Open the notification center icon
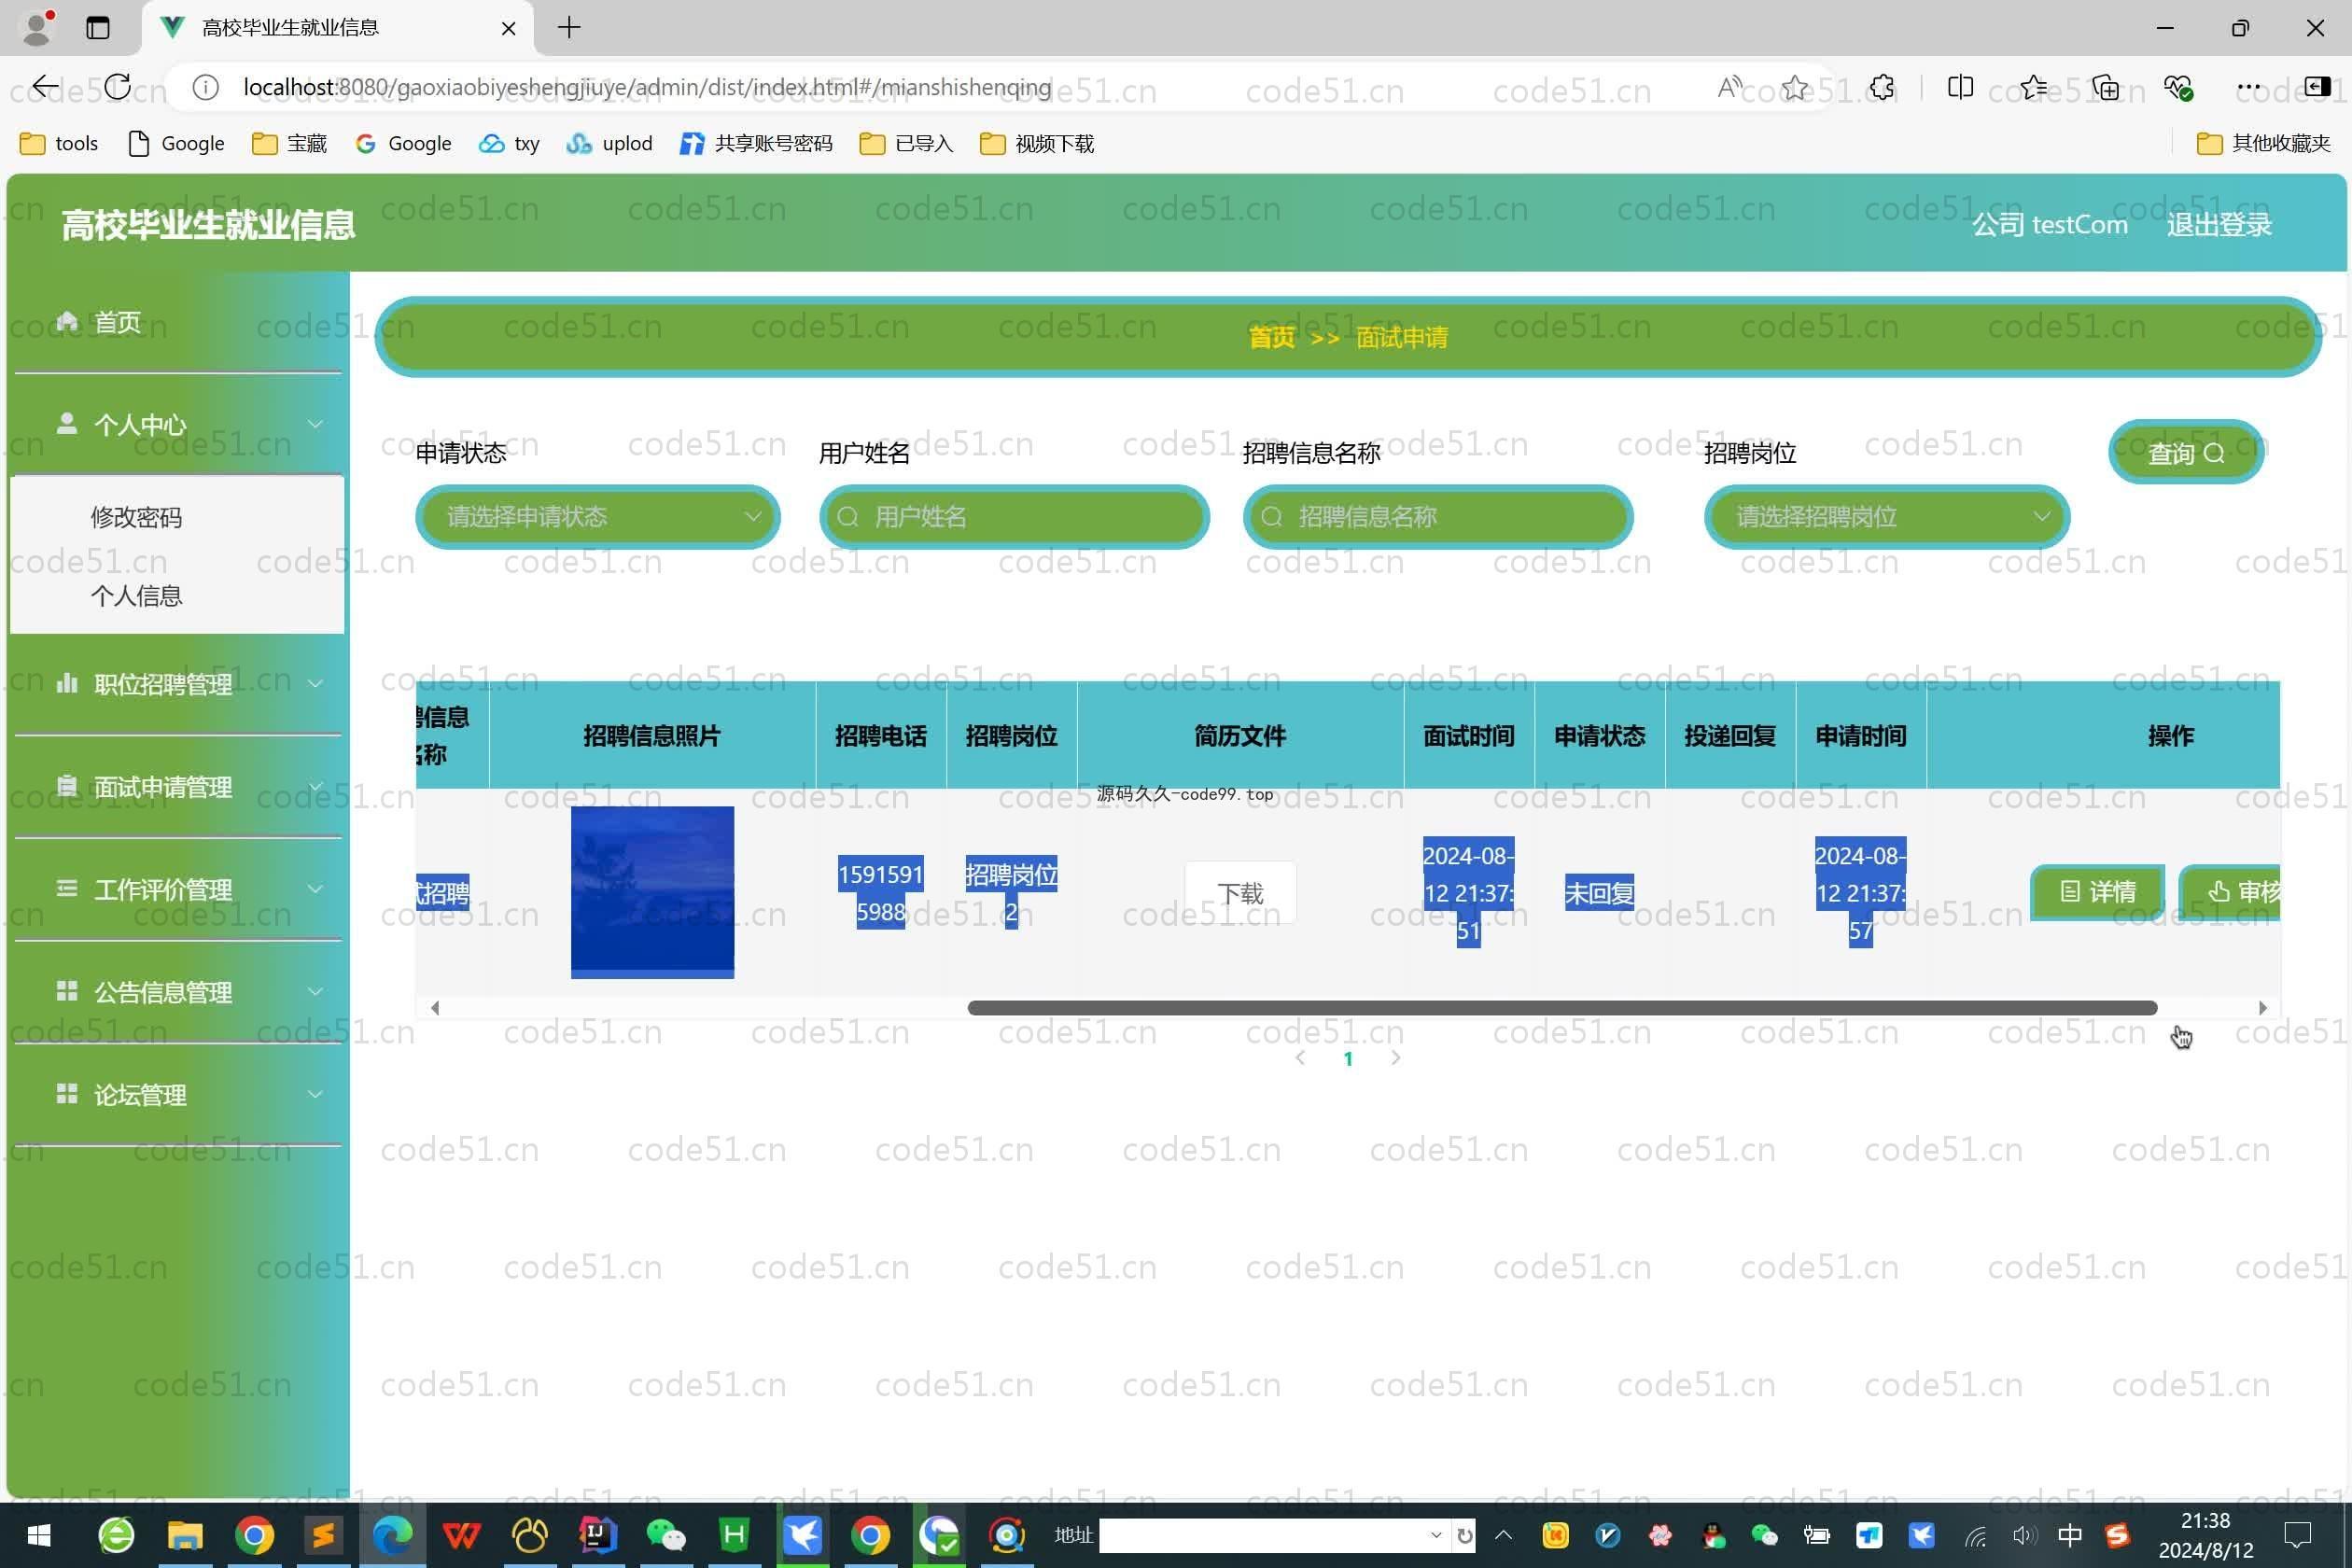2352x1568 pixels. pyautogui.click(x=2297, y=1535)
